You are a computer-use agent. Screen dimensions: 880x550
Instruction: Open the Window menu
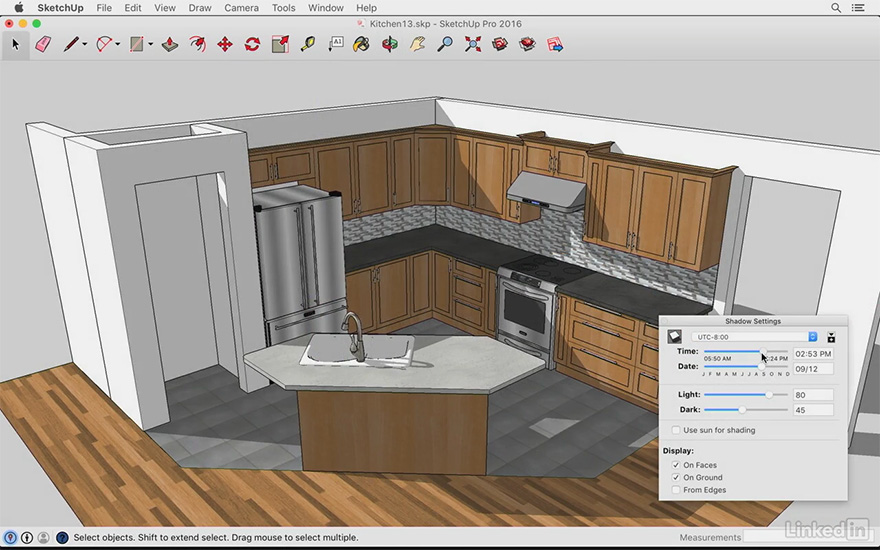click(326, 8)
